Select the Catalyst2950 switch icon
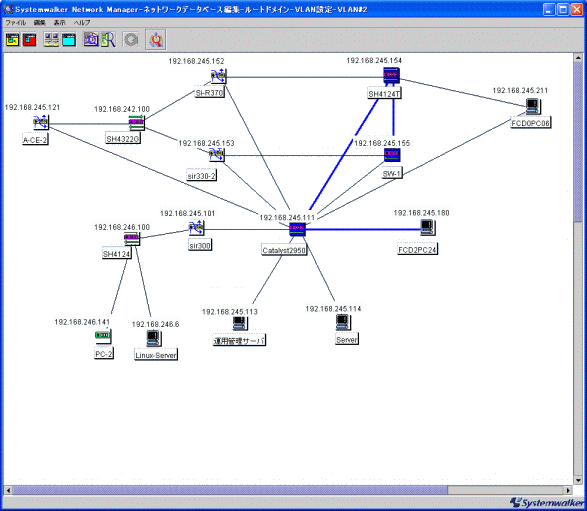Viewport: 587px width, 511px height. (x=297, y=229)
